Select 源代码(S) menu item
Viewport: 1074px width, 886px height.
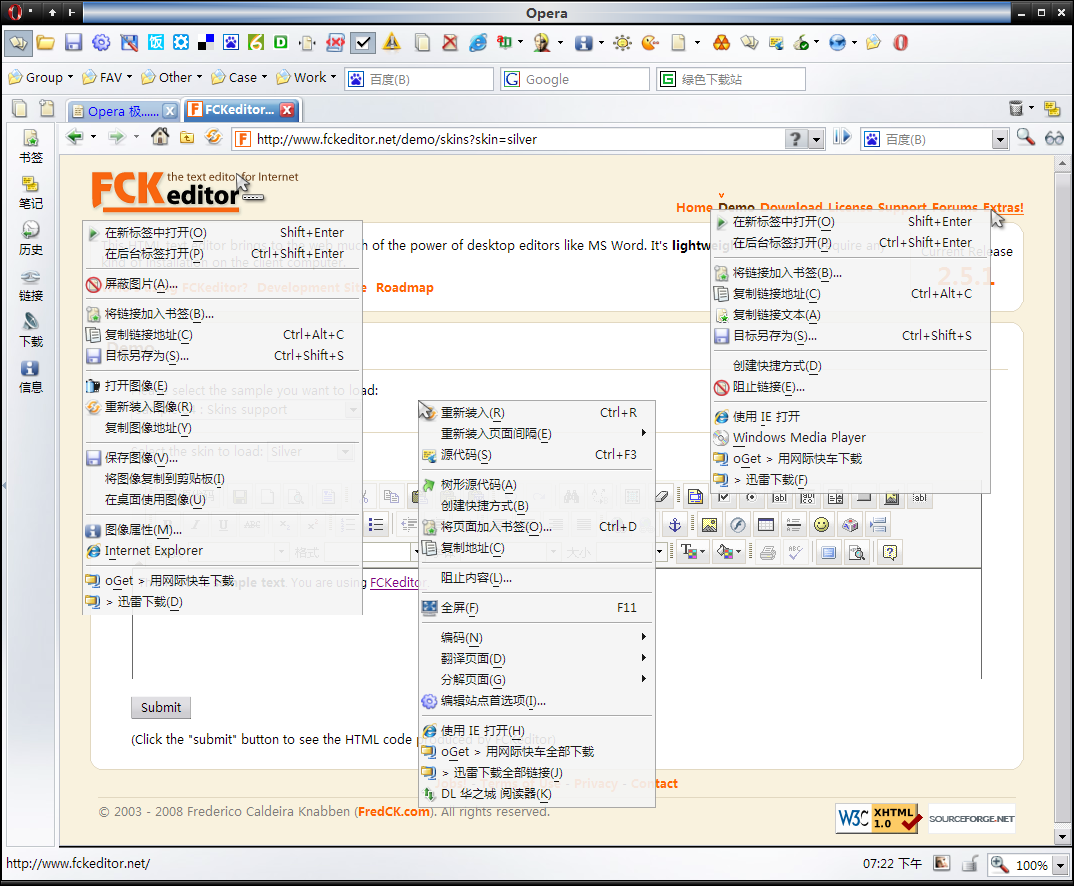(537, 455)
